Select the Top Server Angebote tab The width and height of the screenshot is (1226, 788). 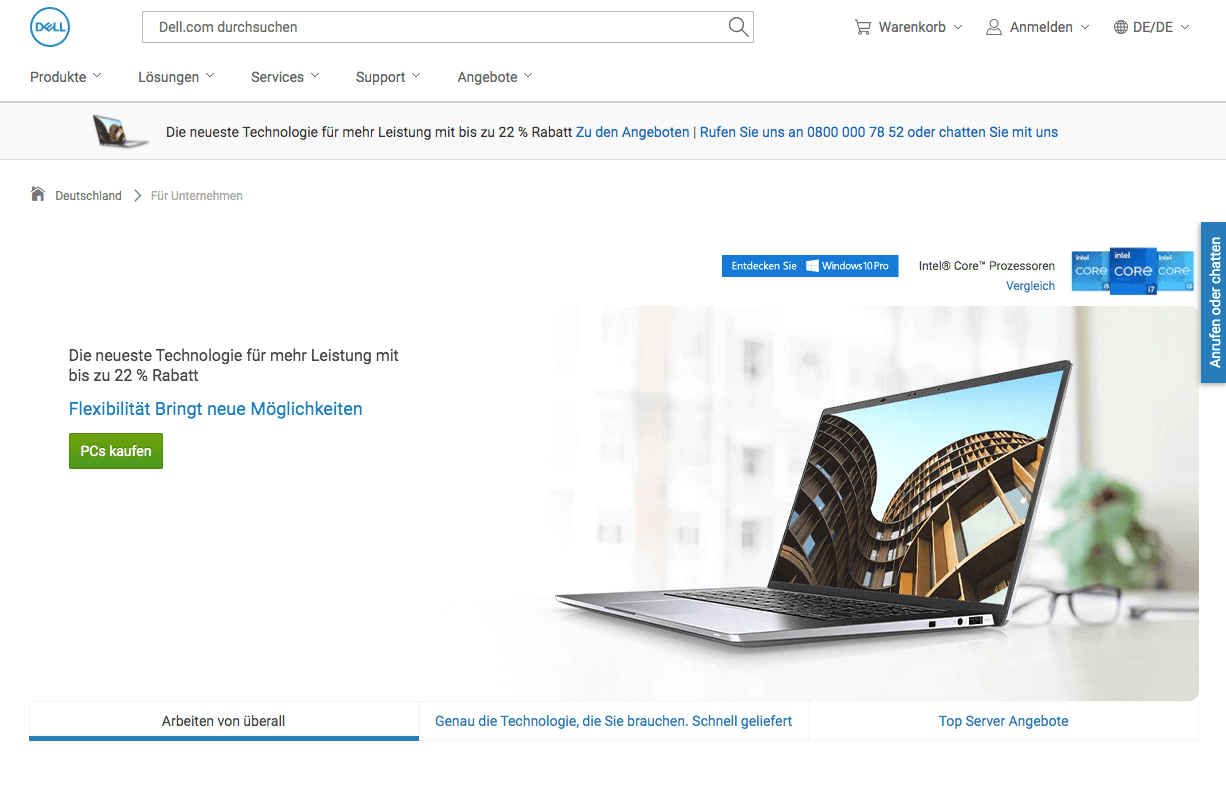pos(1003,721)
